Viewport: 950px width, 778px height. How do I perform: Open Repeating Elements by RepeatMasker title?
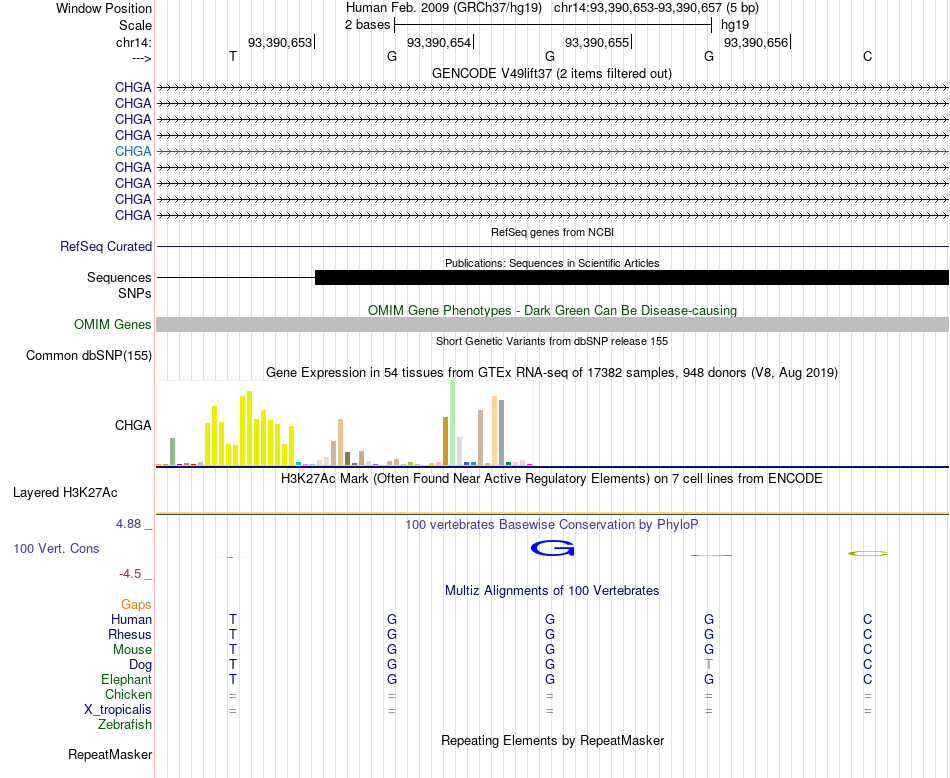(x=552, y=740)
